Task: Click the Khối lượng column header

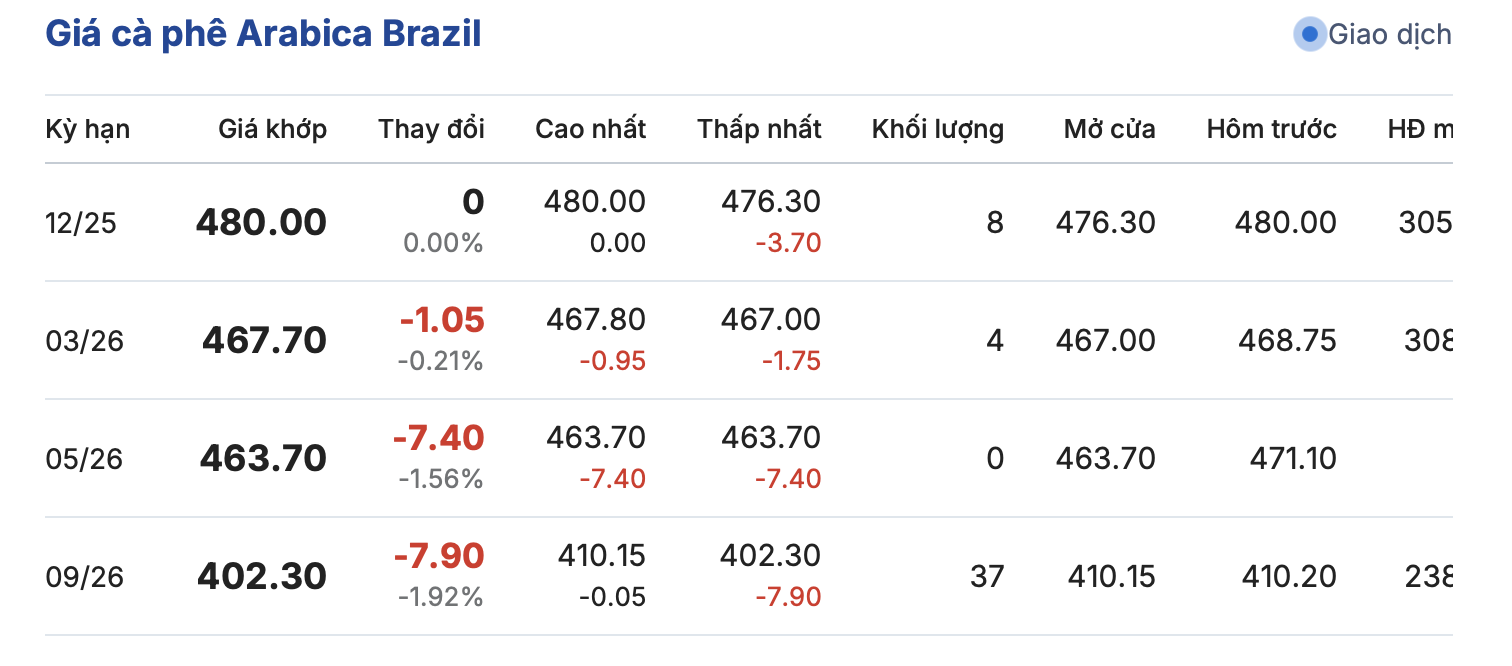Action: (x=937, y=129)
